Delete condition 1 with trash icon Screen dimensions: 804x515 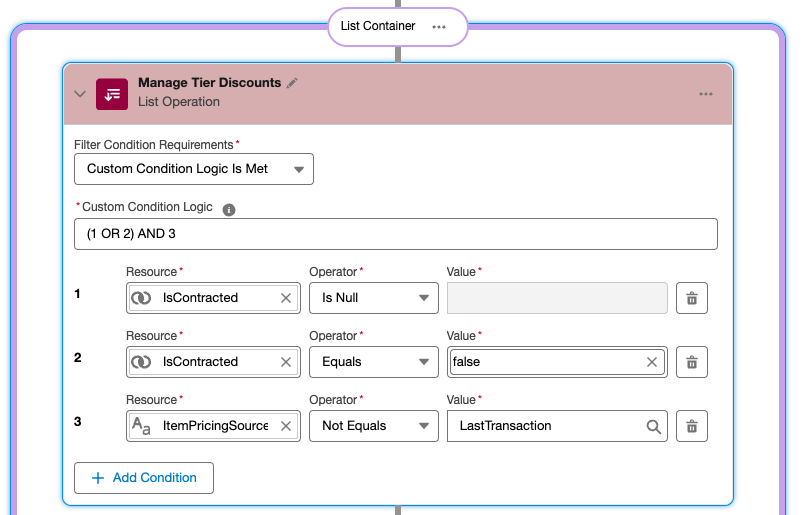coord(692,298)
